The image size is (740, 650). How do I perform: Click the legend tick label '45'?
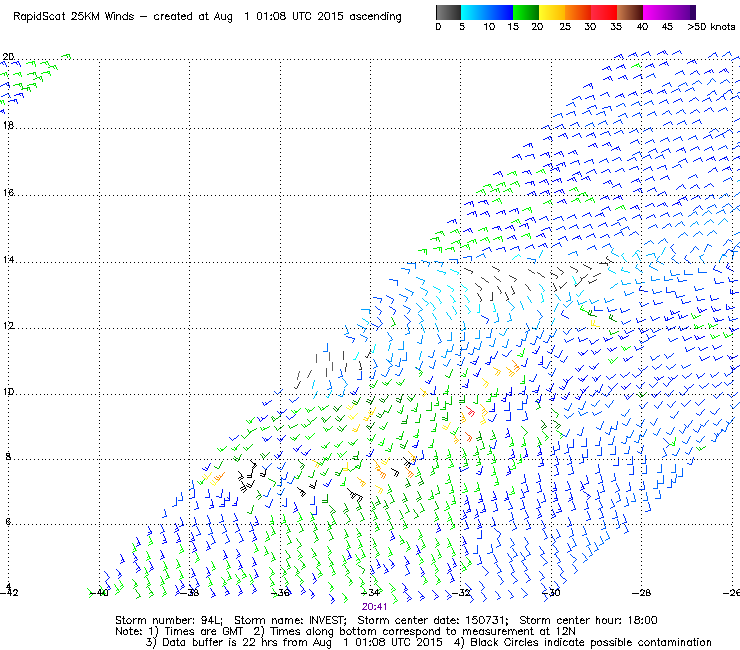(667, 27)
